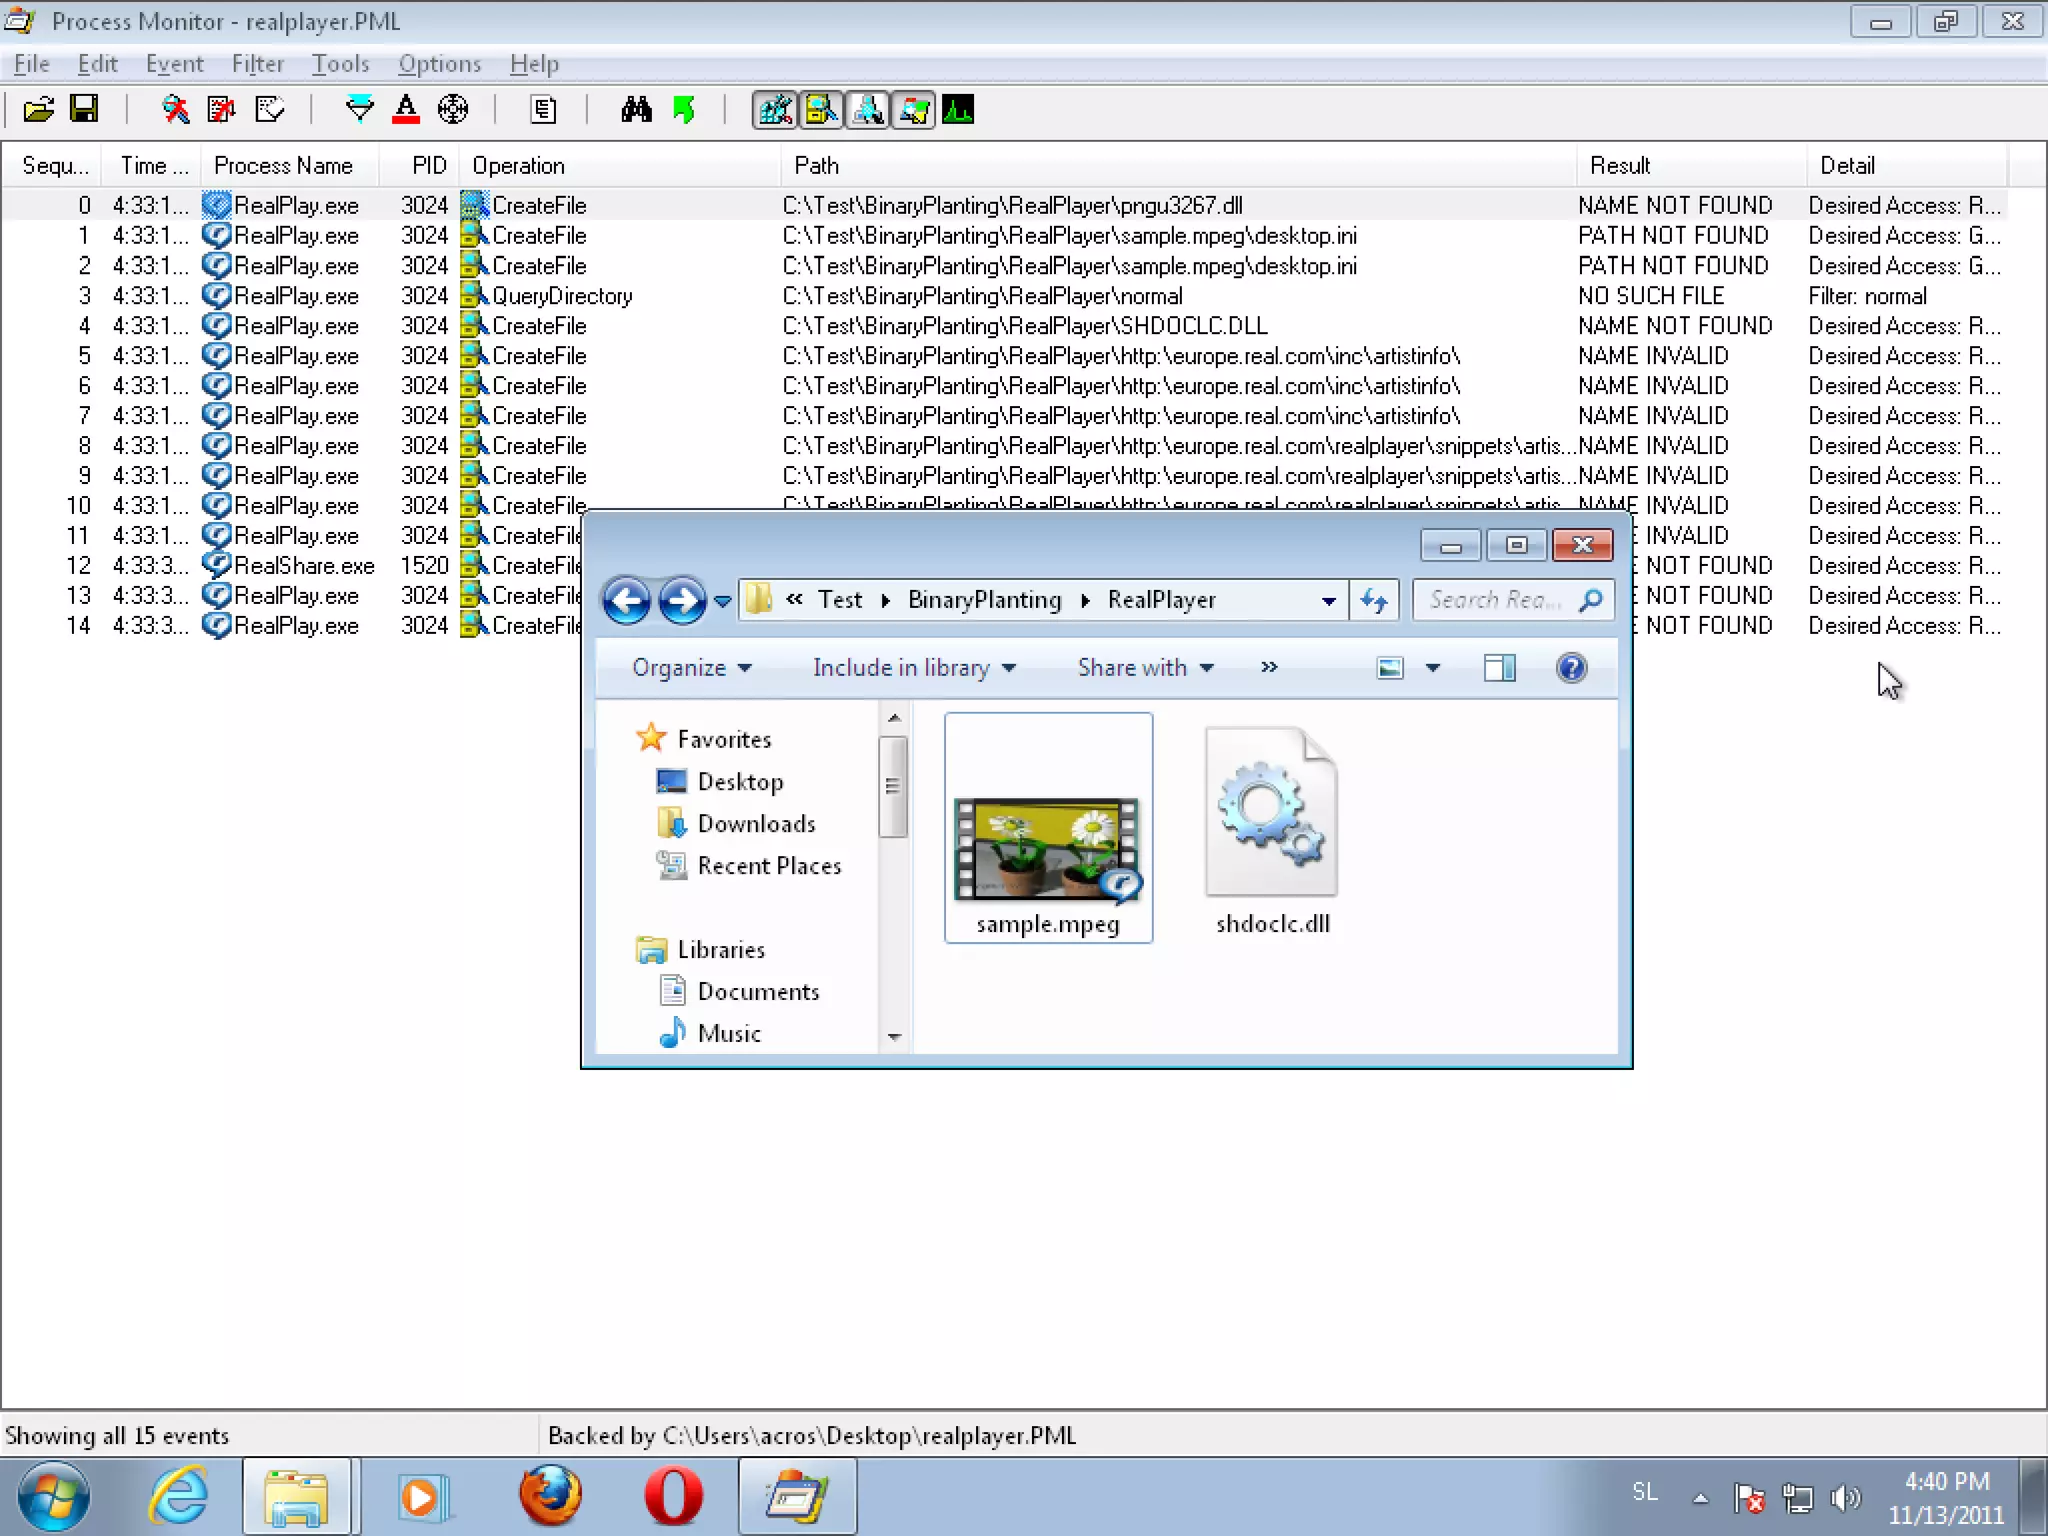Click the Clear display eraser icon

click(x=269, y=109)
